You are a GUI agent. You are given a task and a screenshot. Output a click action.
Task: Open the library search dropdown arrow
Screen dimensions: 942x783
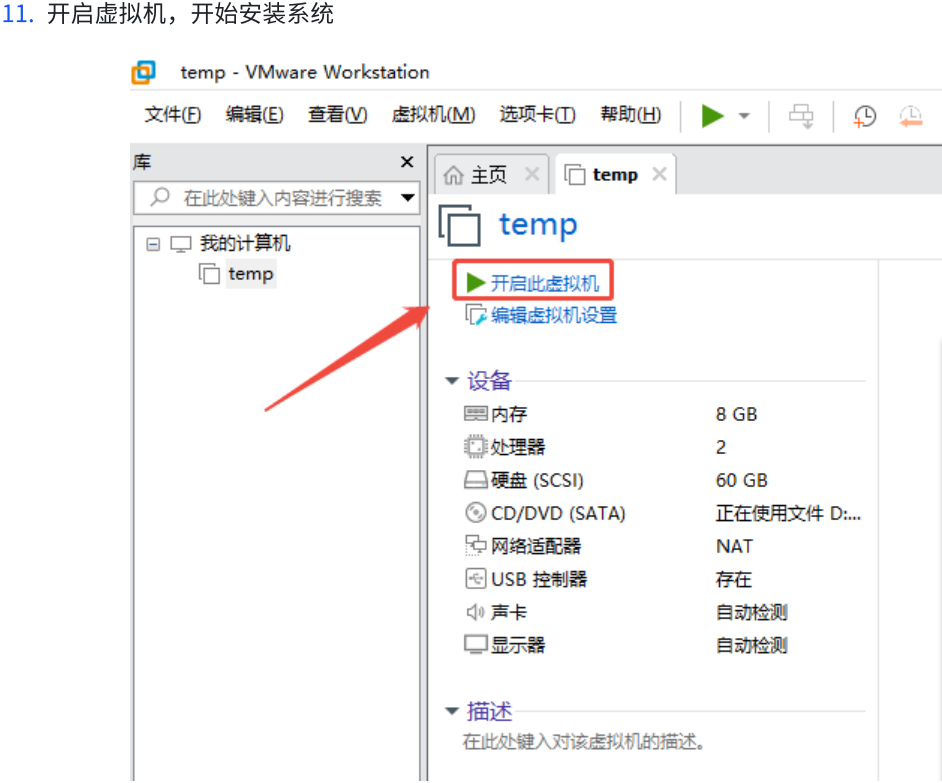point(408,198)
